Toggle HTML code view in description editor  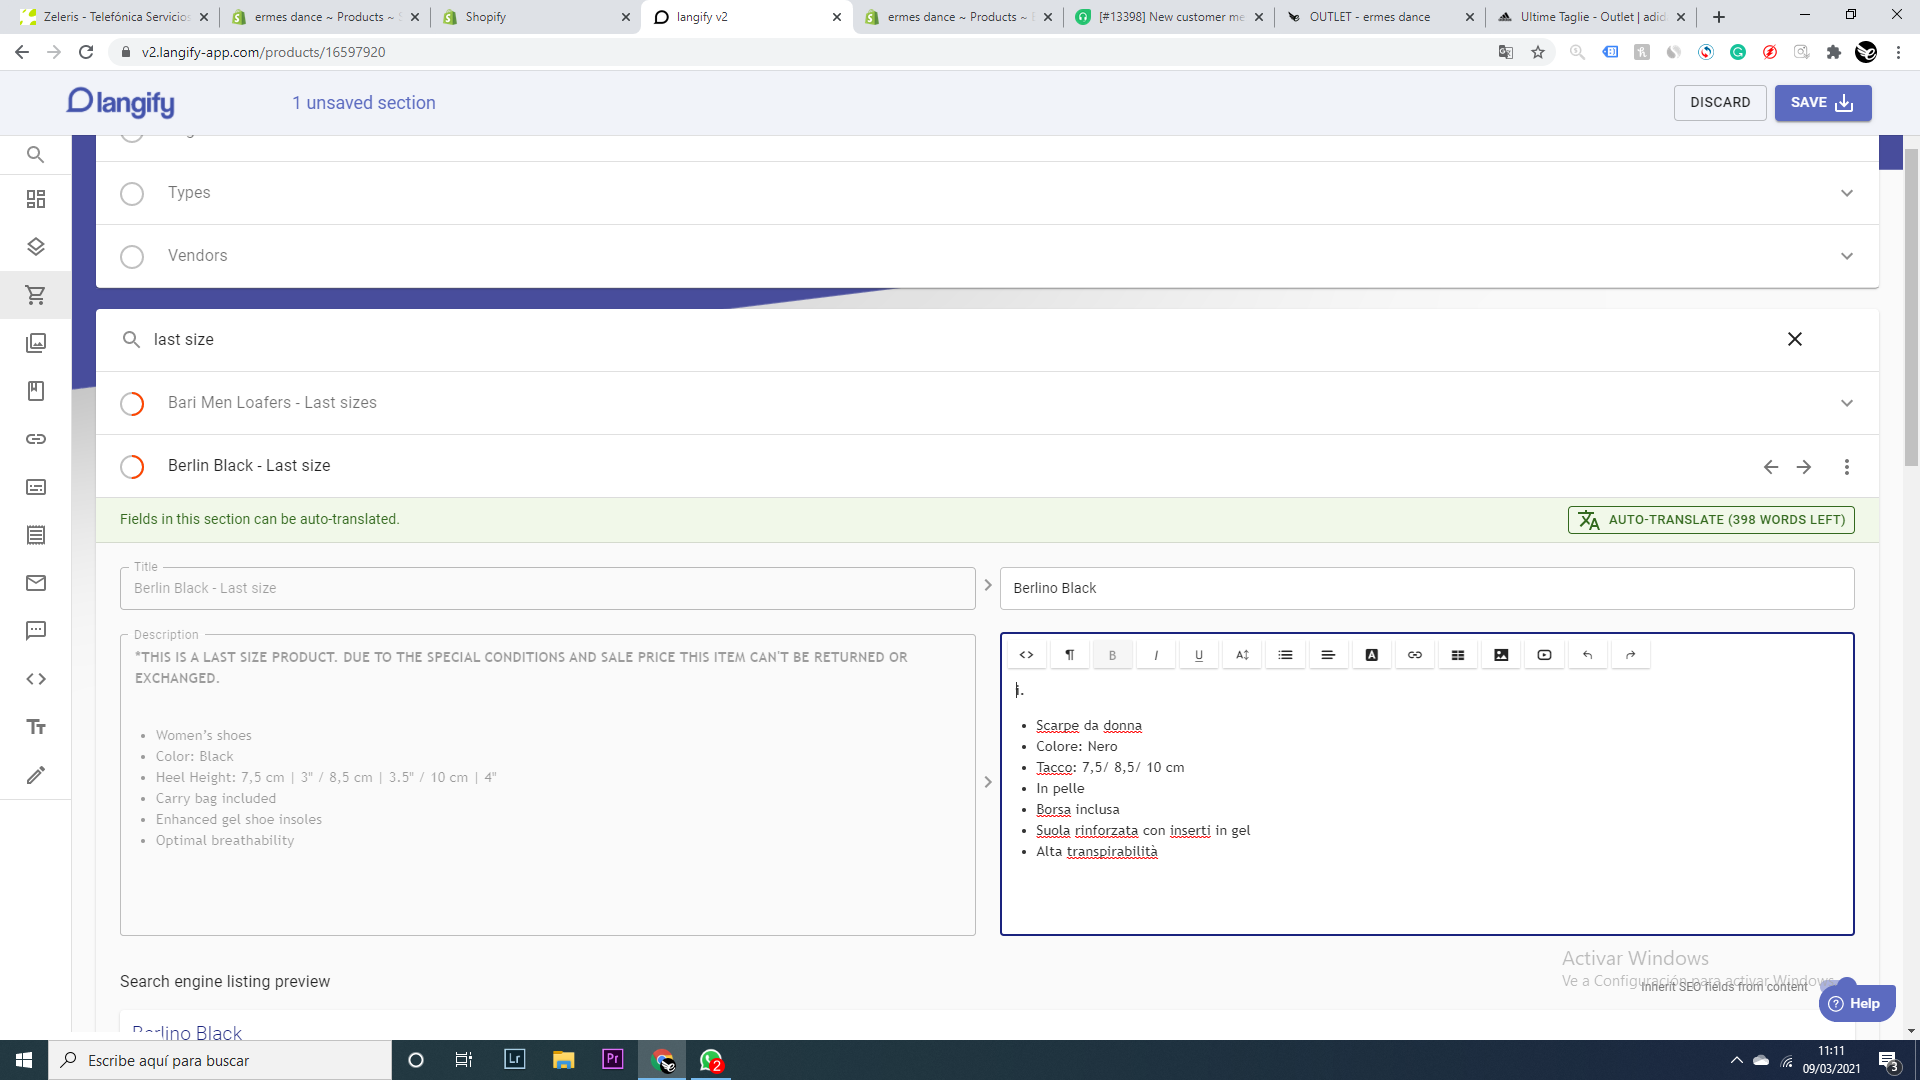click(1026, 655)
